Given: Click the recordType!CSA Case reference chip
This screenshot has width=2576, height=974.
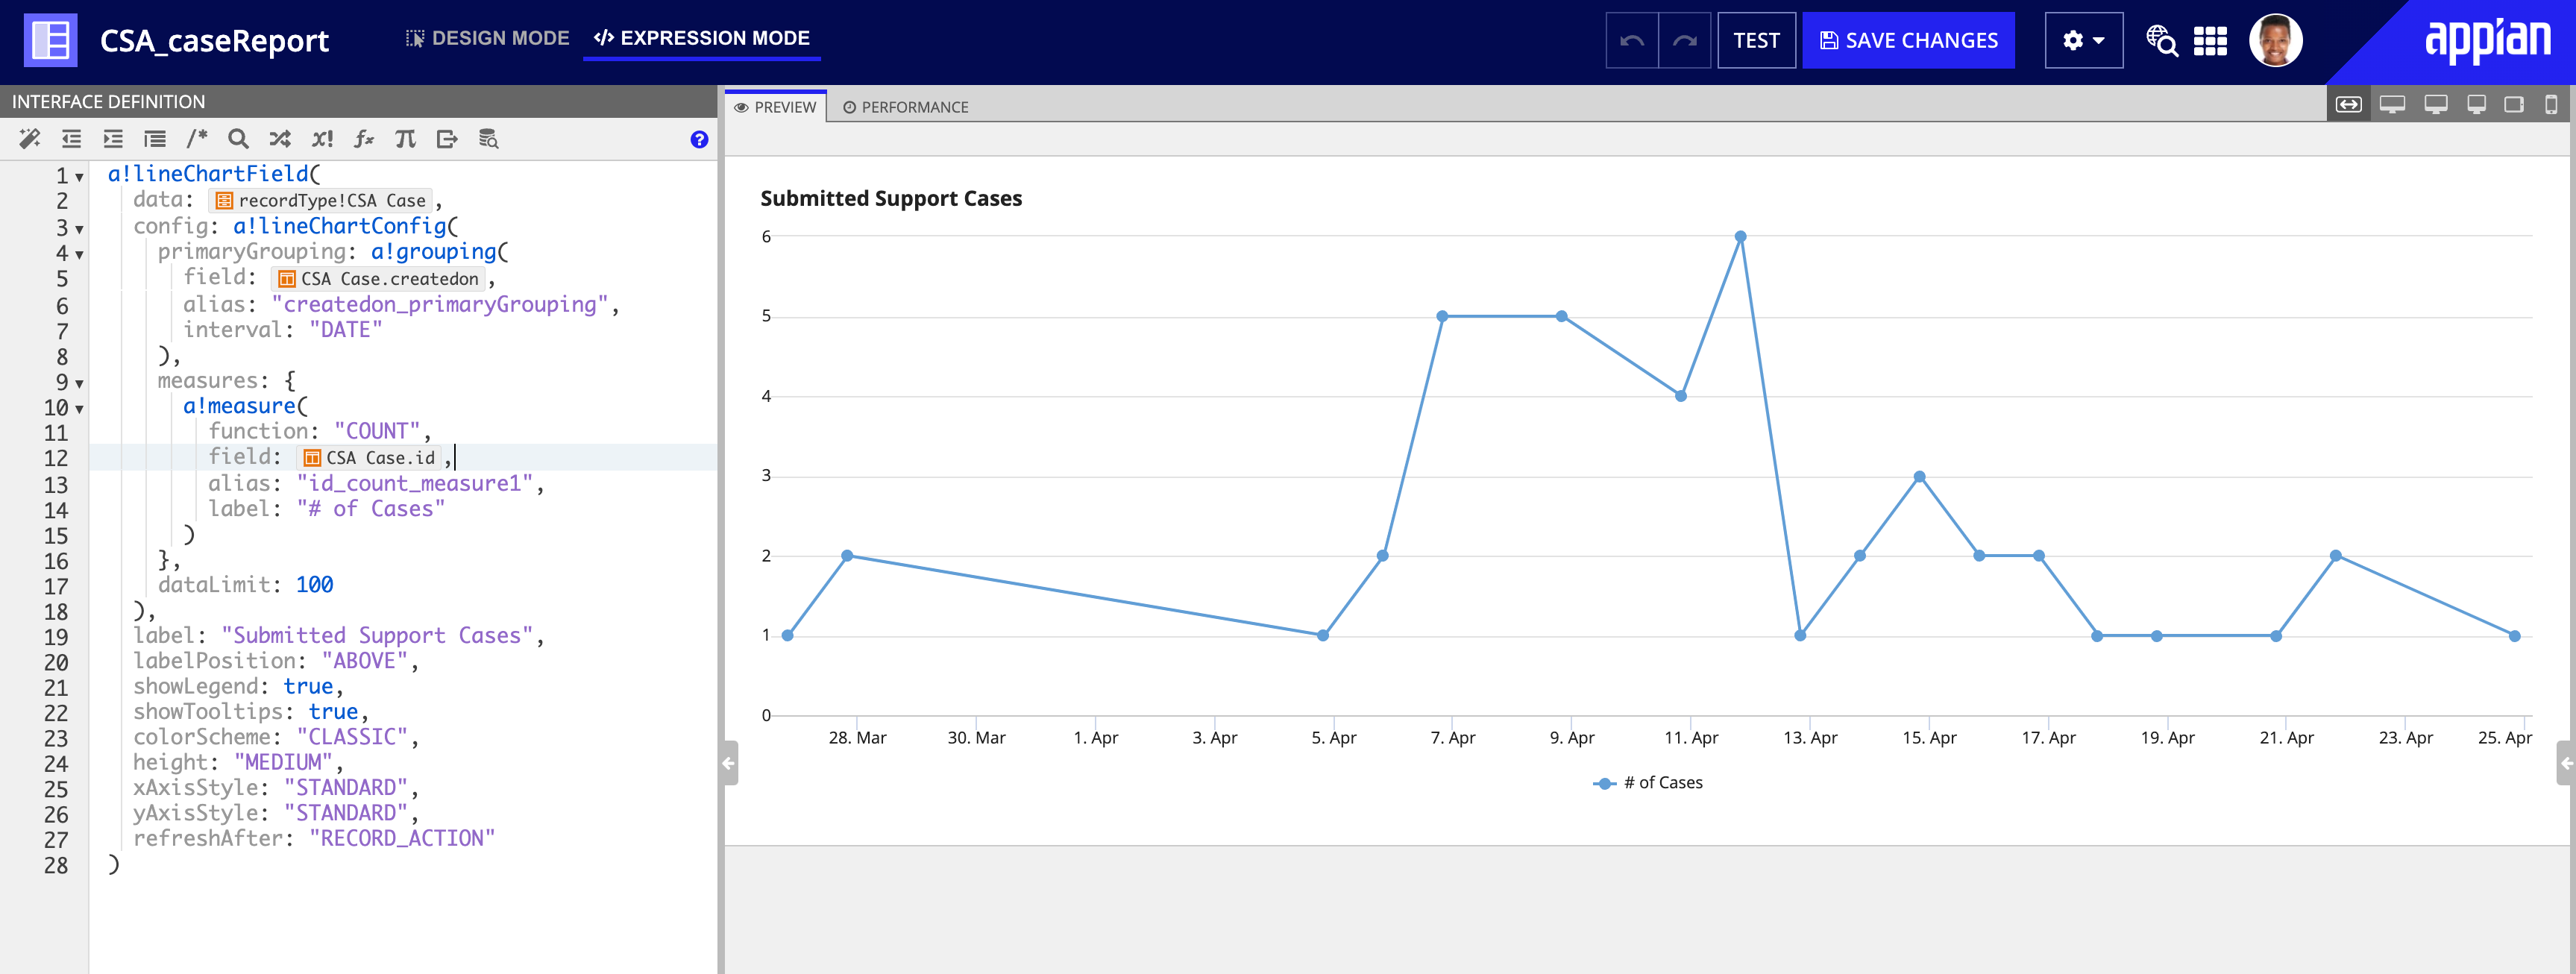Looking at the screenshot, I should pyautogui.click(x=321, y=201).
